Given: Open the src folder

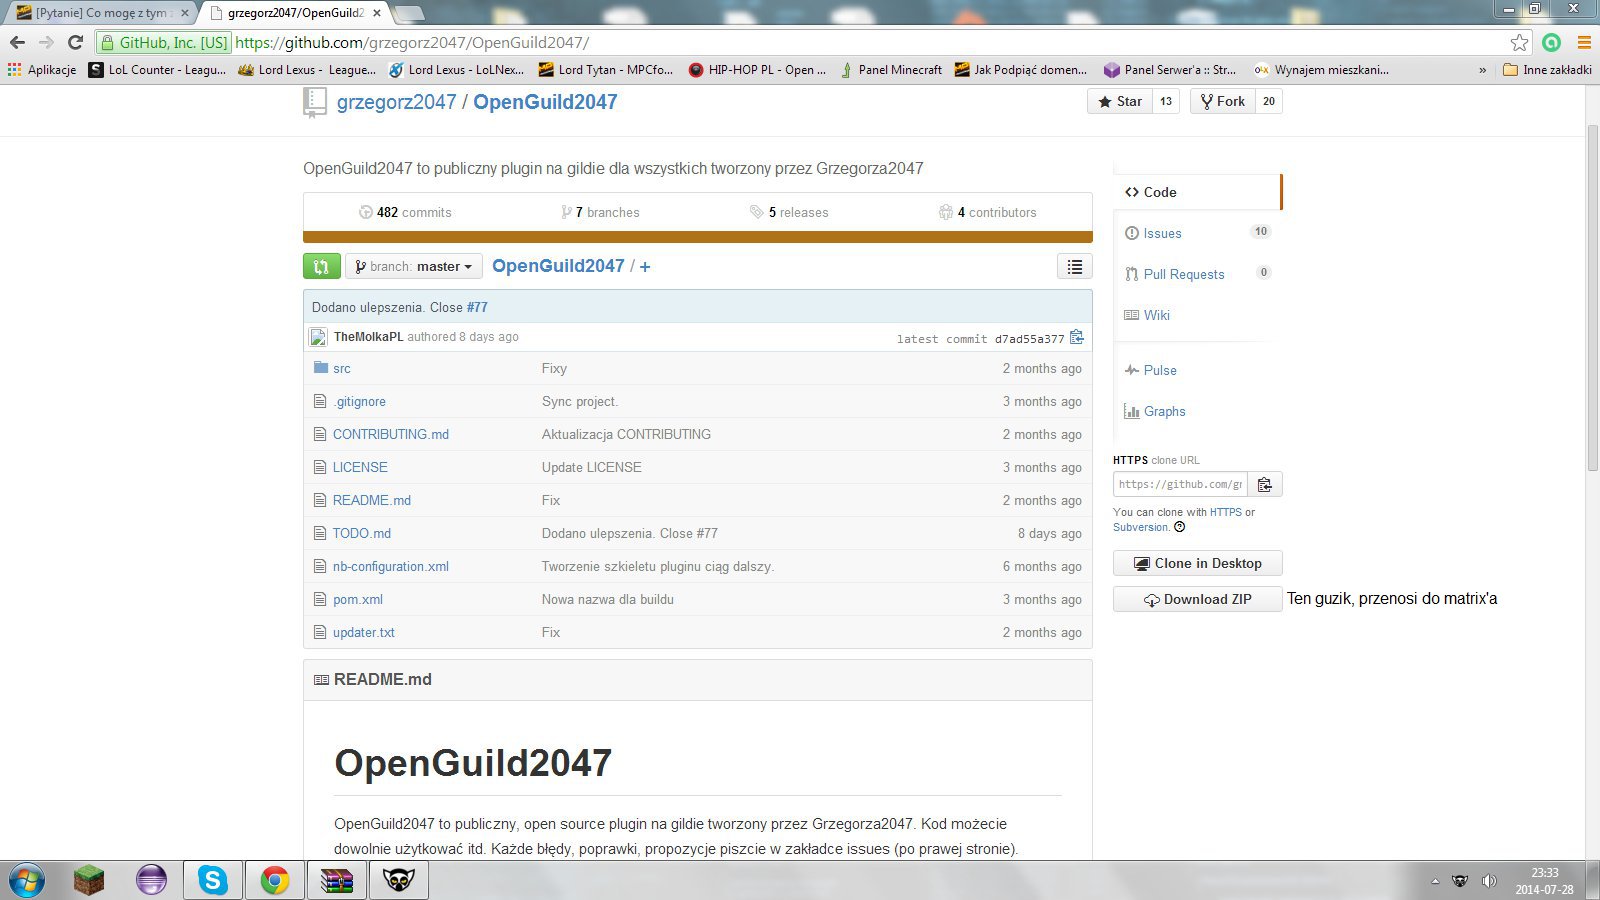Looking at the screenshot, I should pos(342,368).
